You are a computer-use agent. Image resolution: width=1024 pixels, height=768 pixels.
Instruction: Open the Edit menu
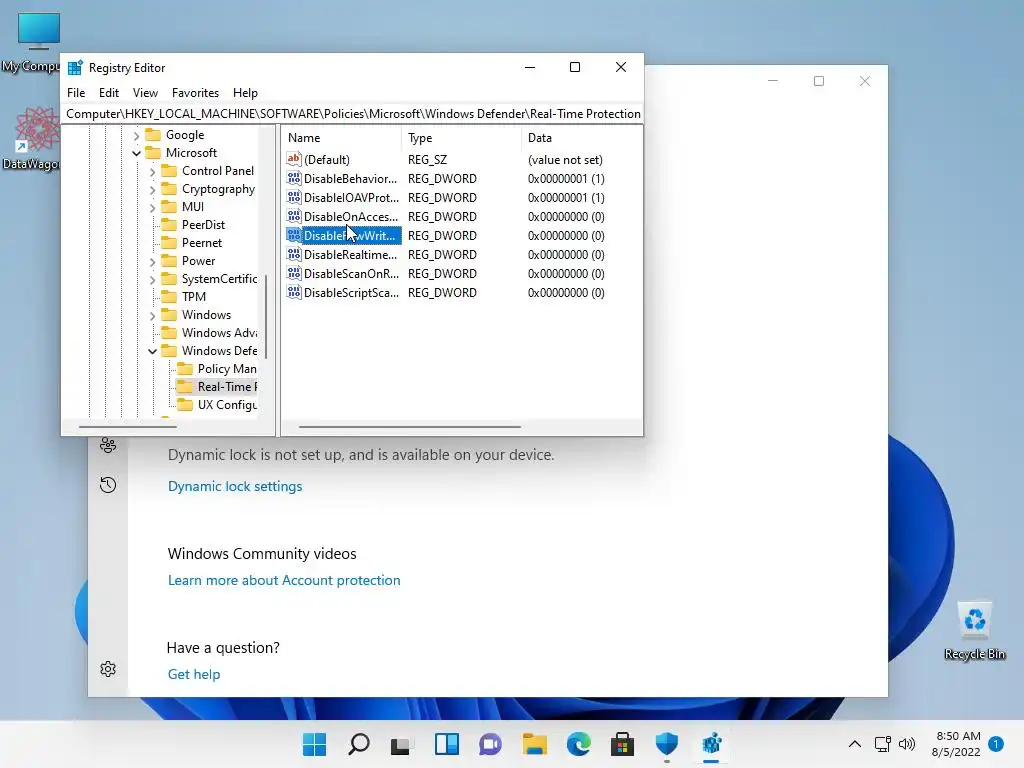[108, 93]
